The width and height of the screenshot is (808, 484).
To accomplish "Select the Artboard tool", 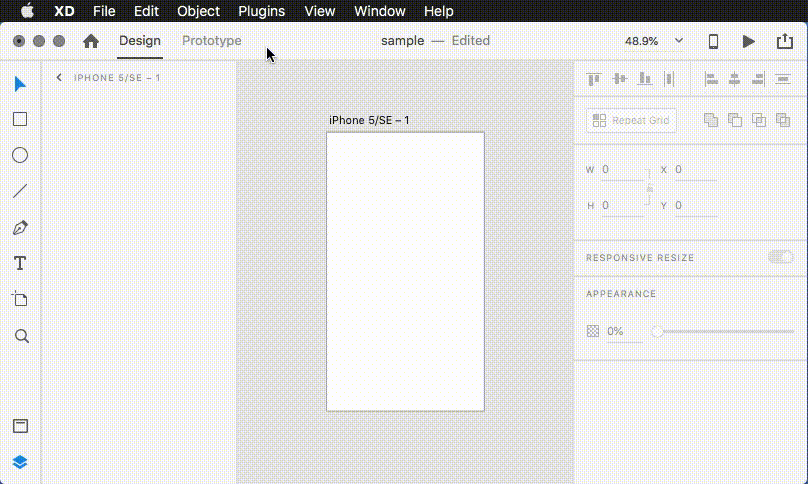I will point(20,299).
